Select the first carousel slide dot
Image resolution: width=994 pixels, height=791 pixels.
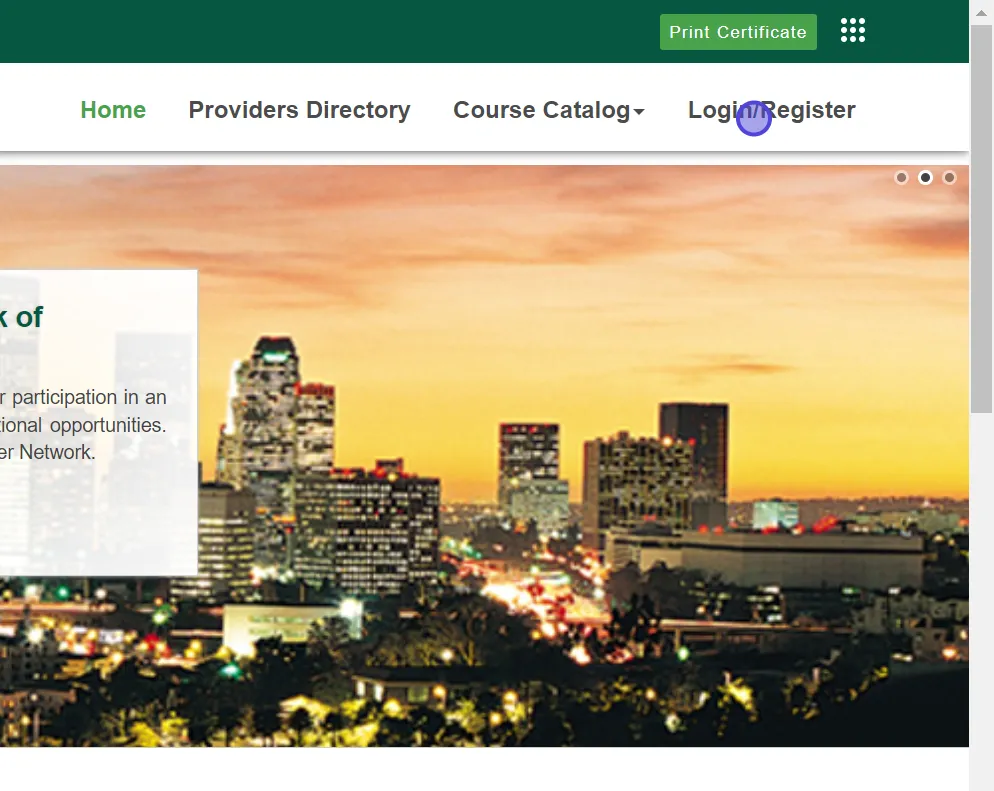coord(901,178)
